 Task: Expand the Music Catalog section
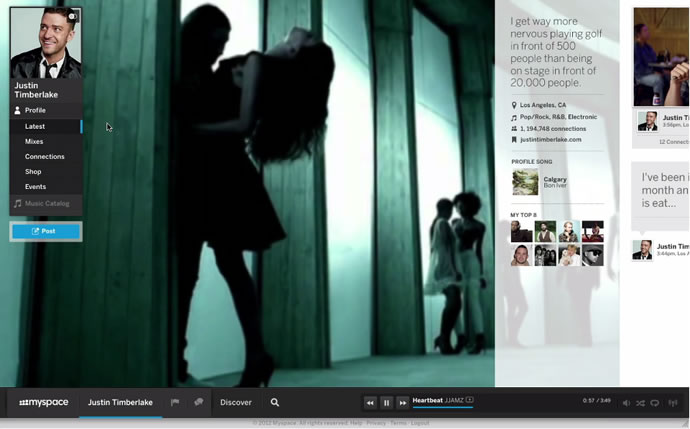pyautogui.click(x=46, y=203)
